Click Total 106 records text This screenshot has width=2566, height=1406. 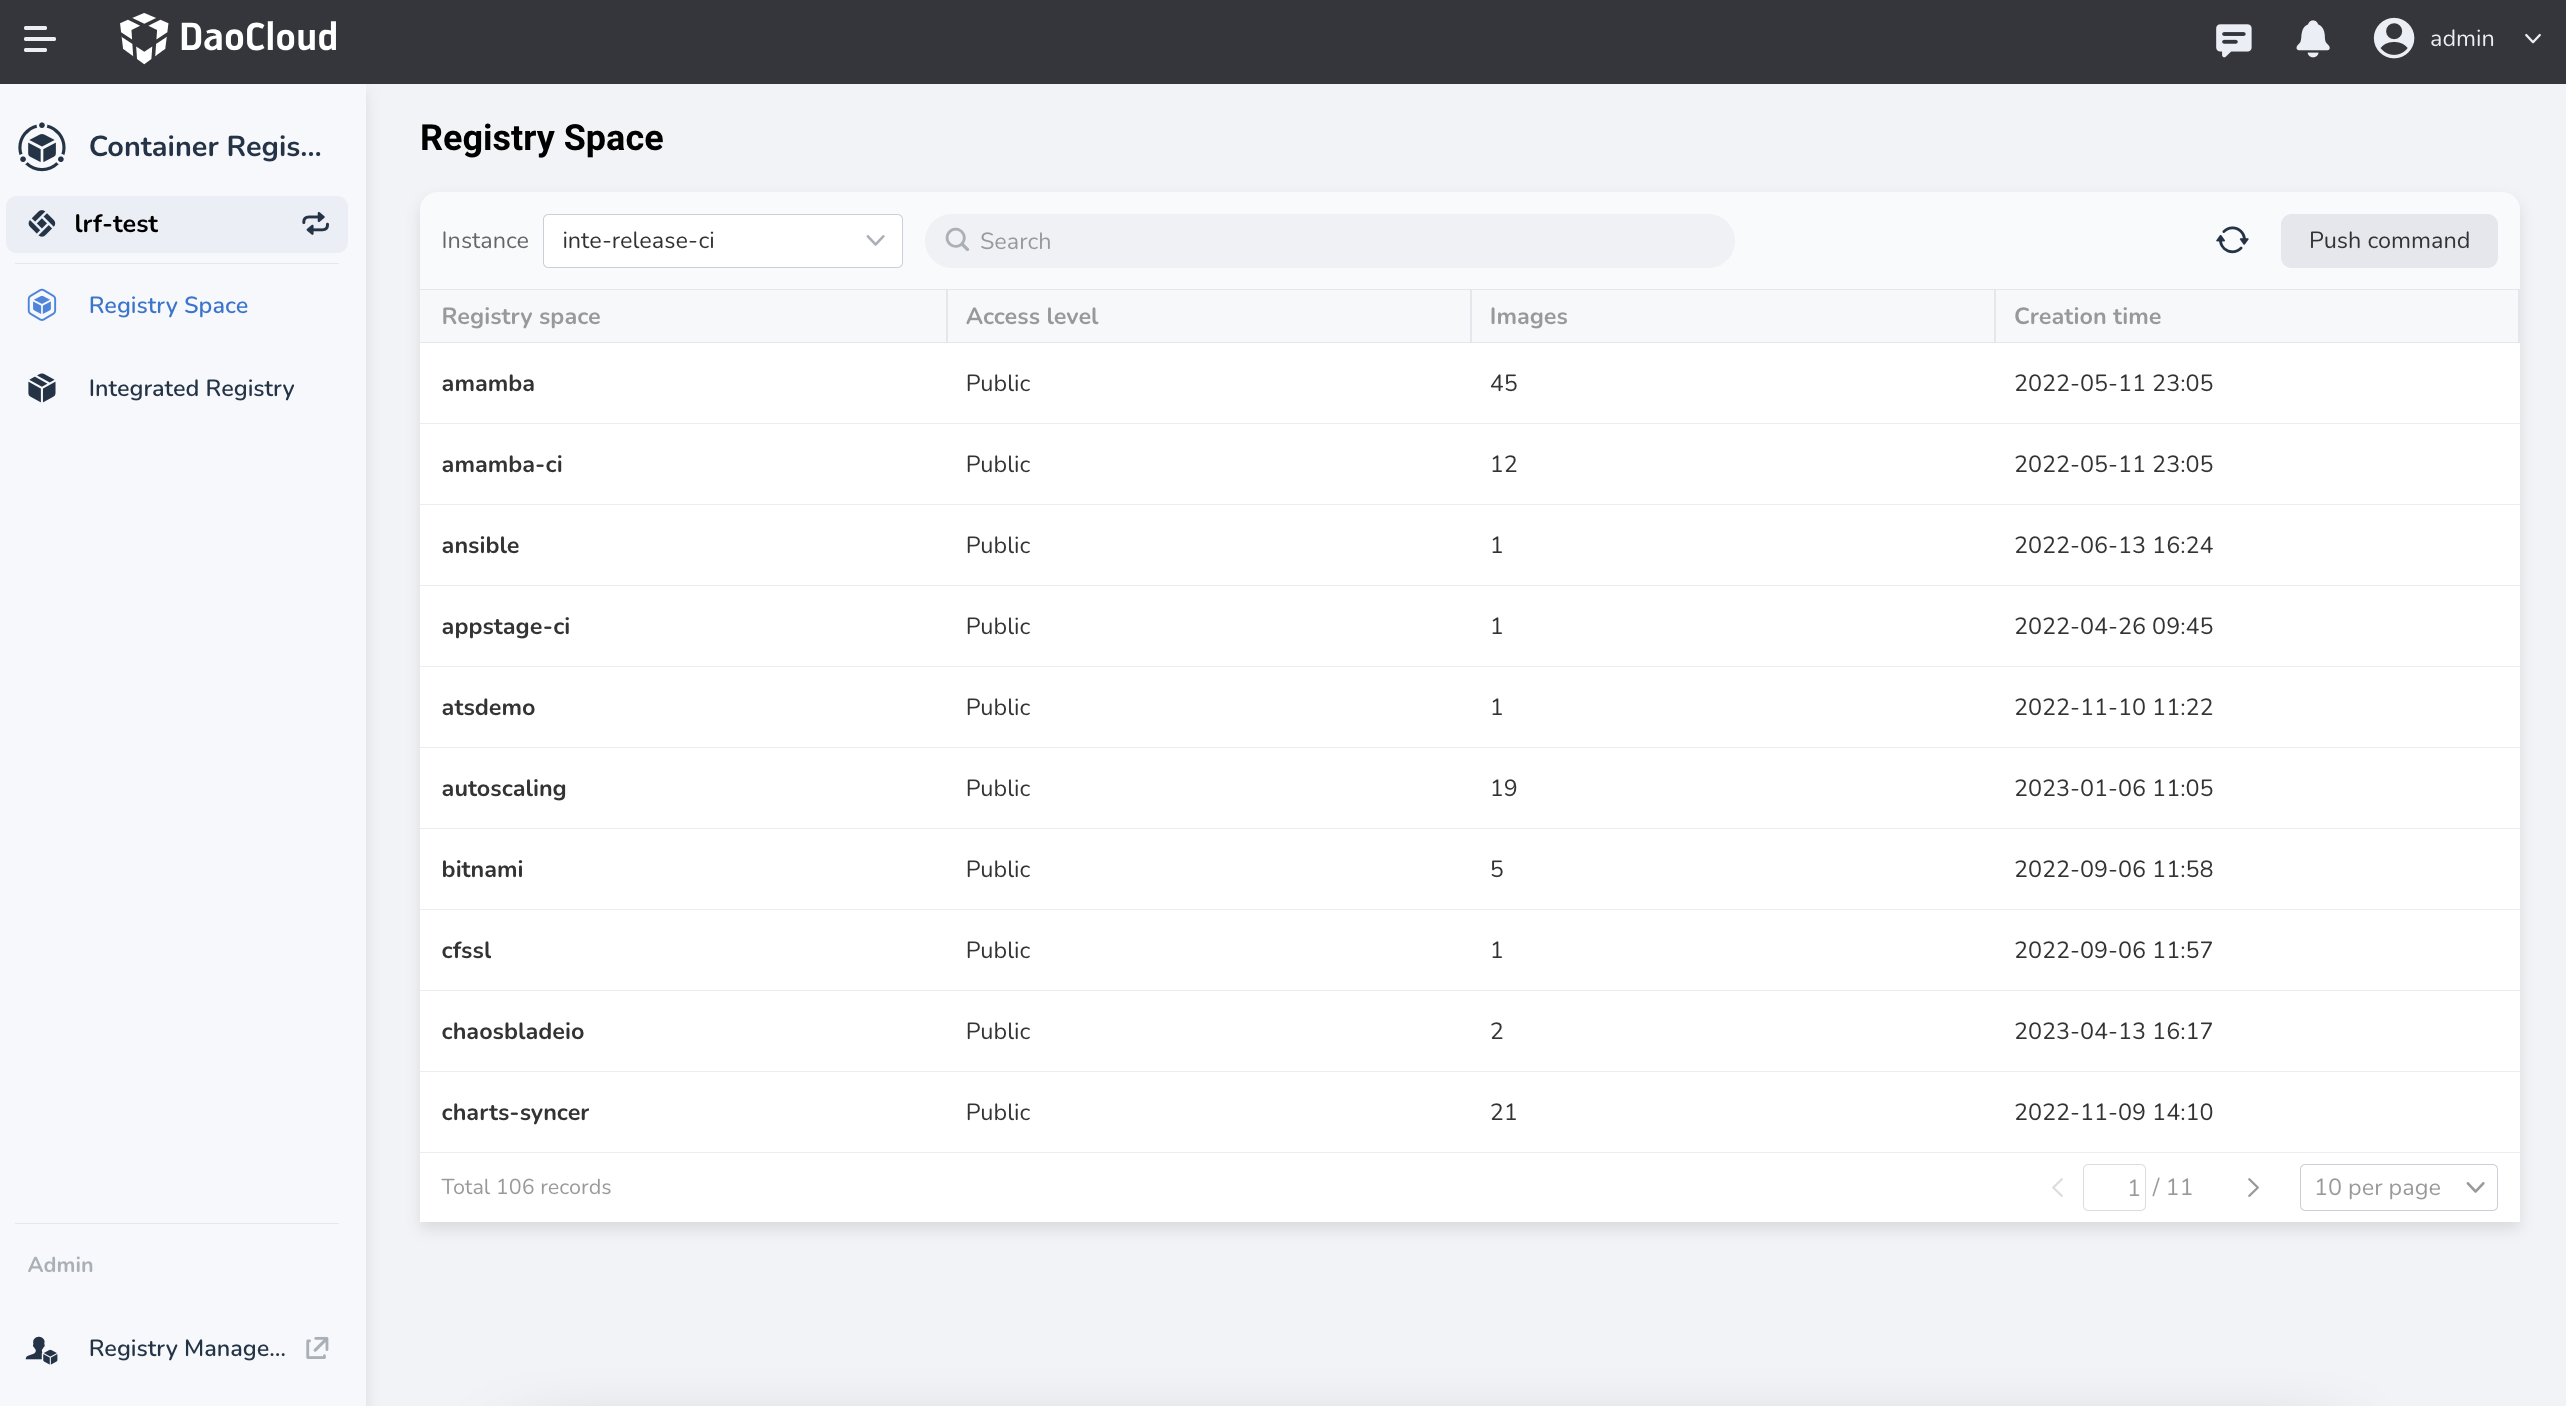click(526, 1187)
